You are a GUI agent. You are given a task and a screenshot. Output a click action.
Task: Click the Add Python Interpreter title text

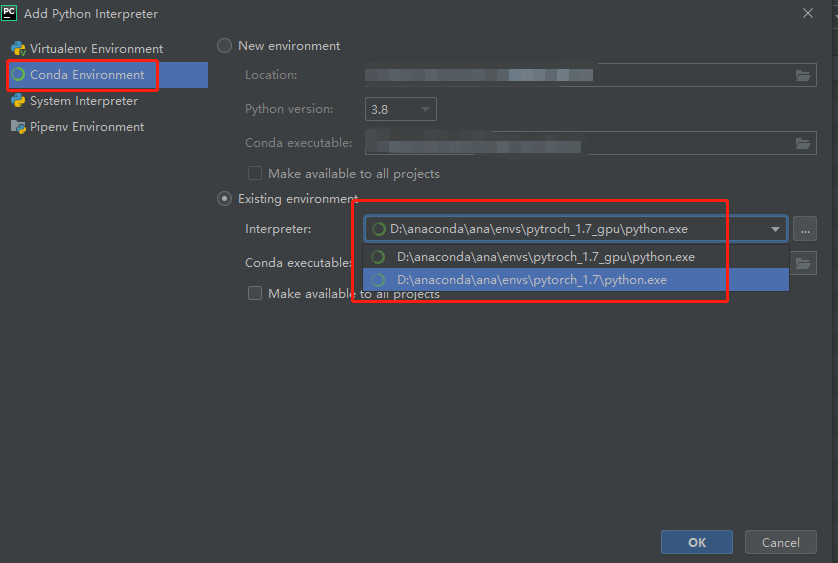[91, 14]
